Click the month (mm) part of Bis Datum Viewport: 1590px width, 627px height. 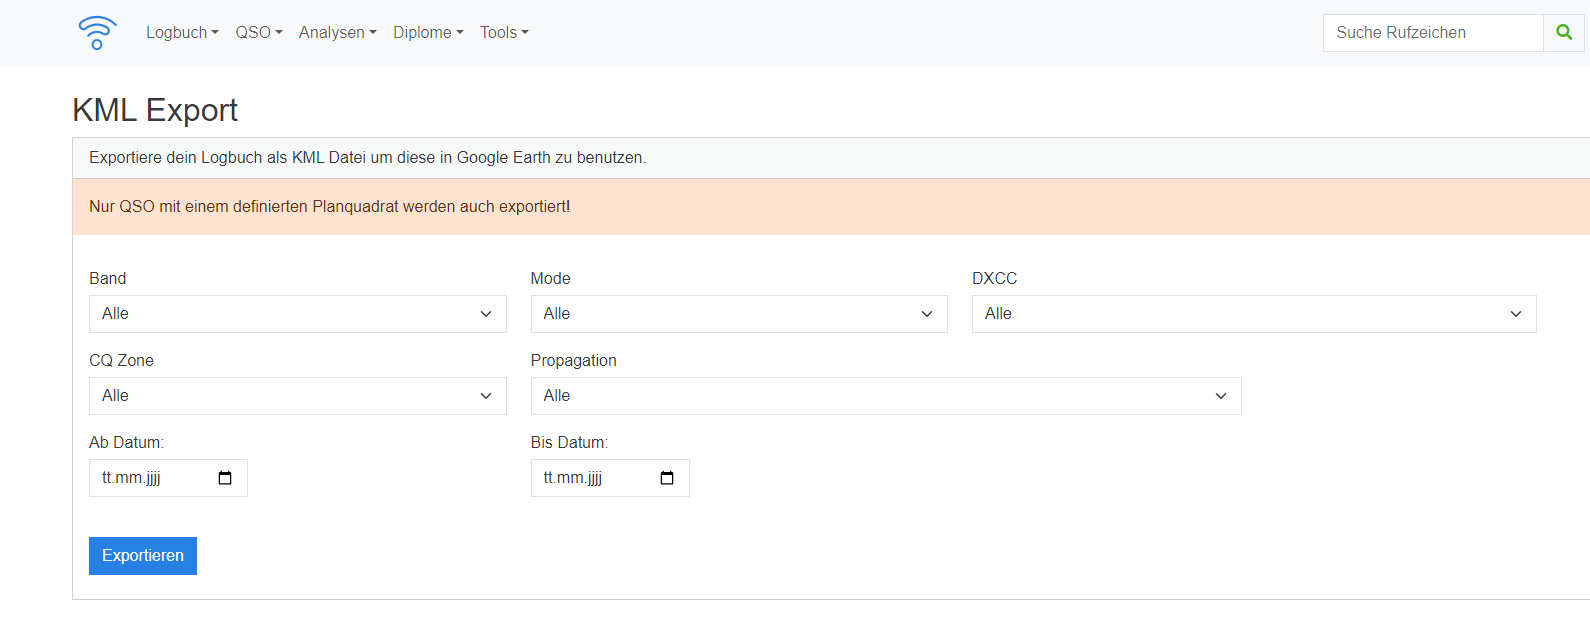click(x=570, y=478)
